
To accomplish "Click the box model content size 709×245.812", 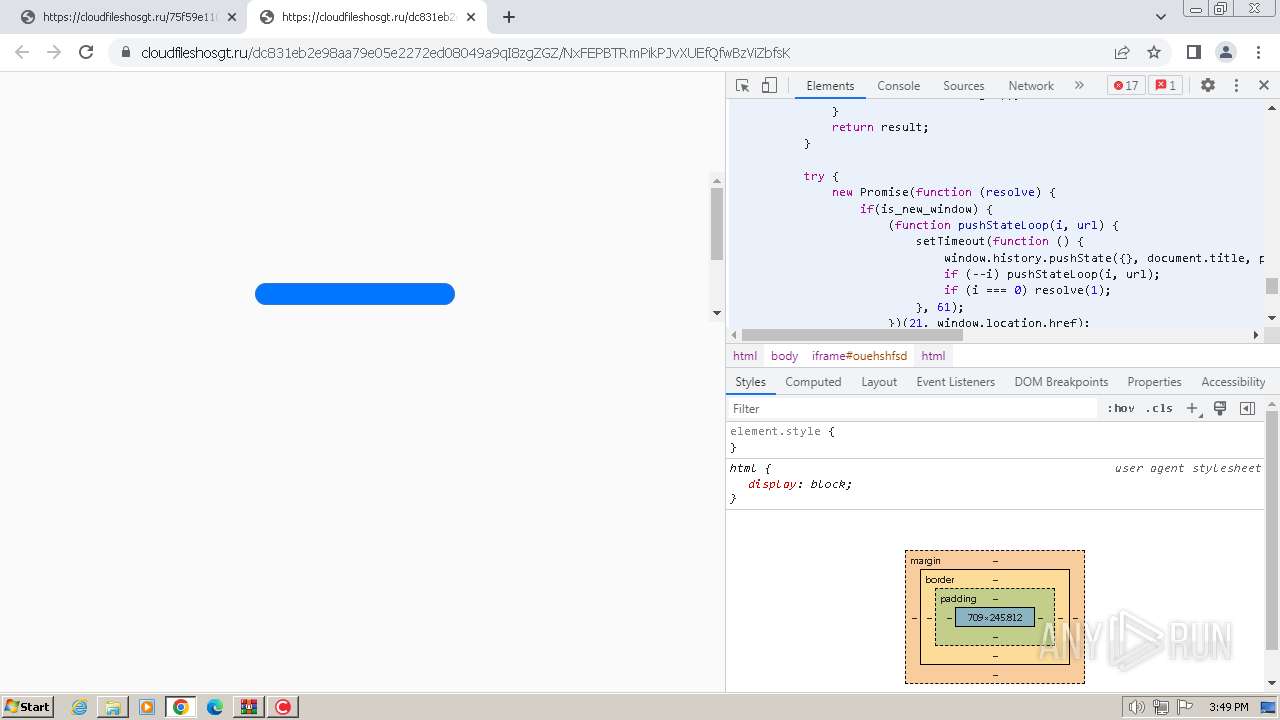I will [x=995, y=617].
